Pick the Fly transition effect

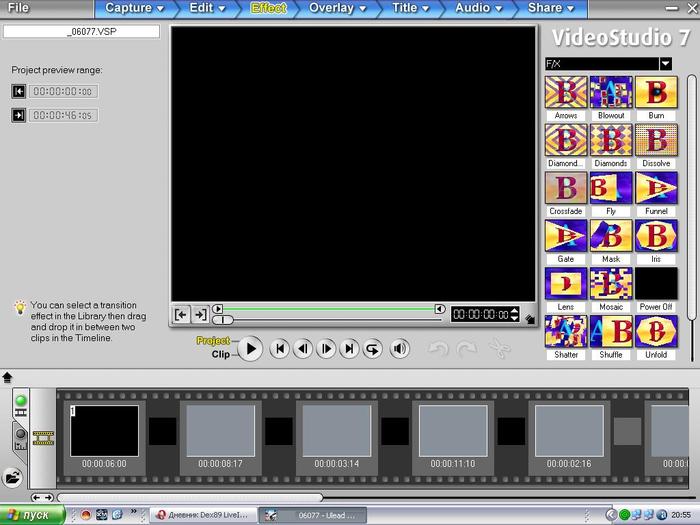tap(611, 188)
